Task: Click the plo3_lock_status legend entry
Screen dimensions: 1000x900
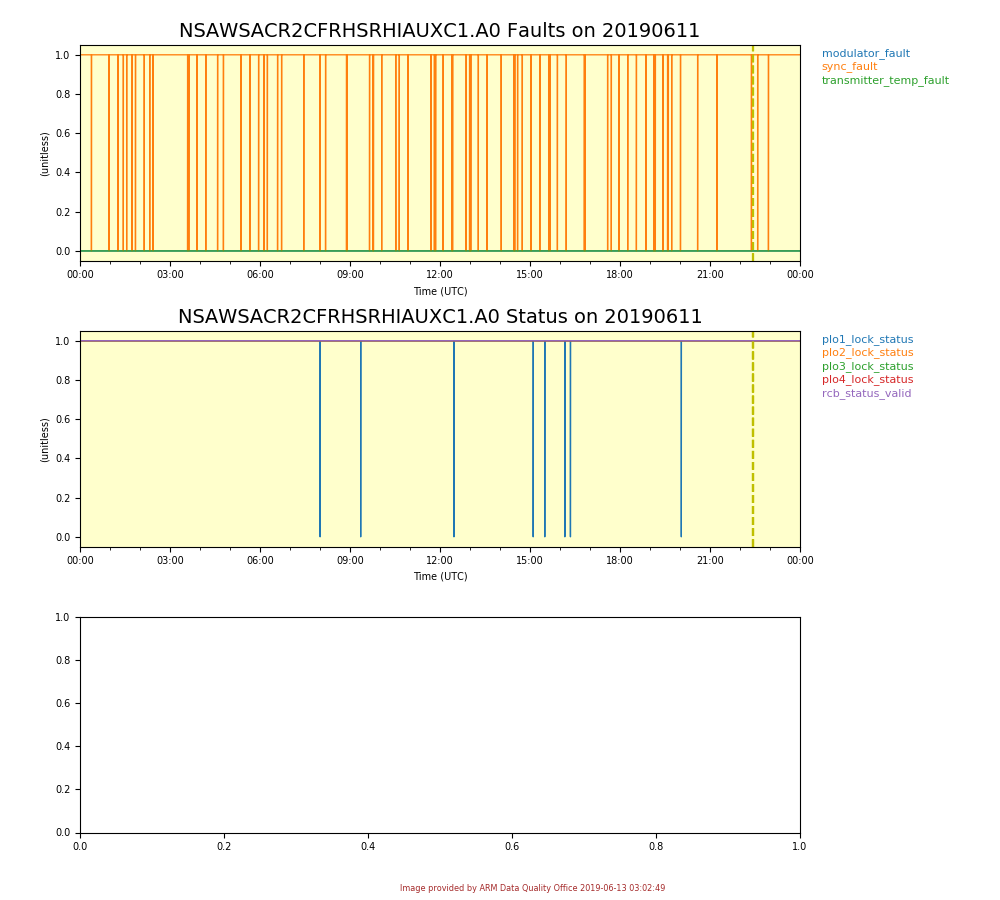Action: click(x=867, y=366)
